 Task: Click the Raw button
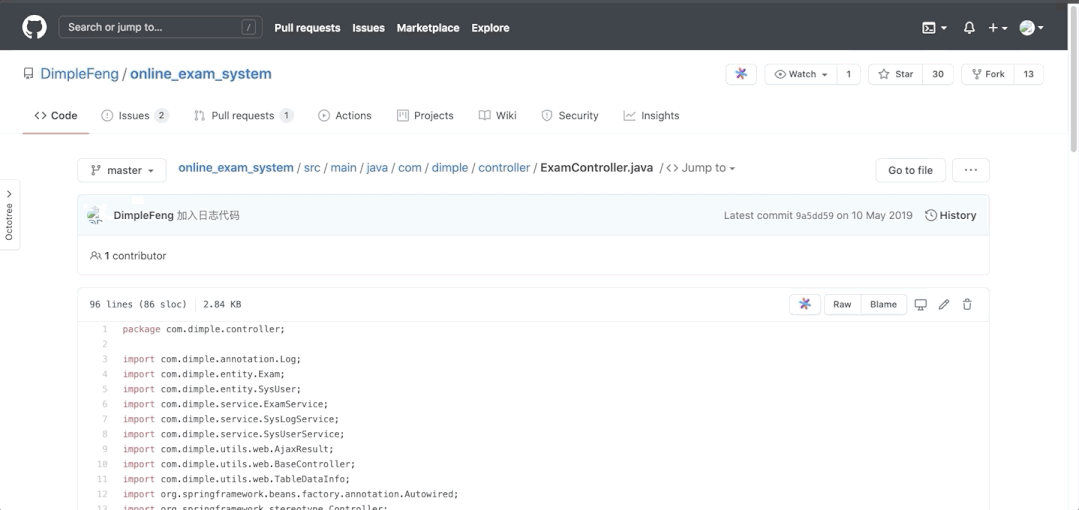[x=842, y=304]
